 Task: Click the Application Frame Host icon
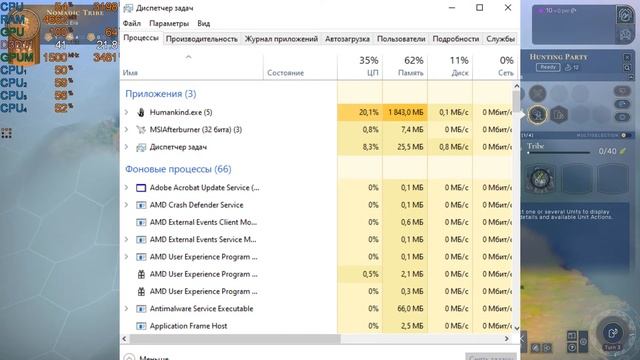(141, 326)
